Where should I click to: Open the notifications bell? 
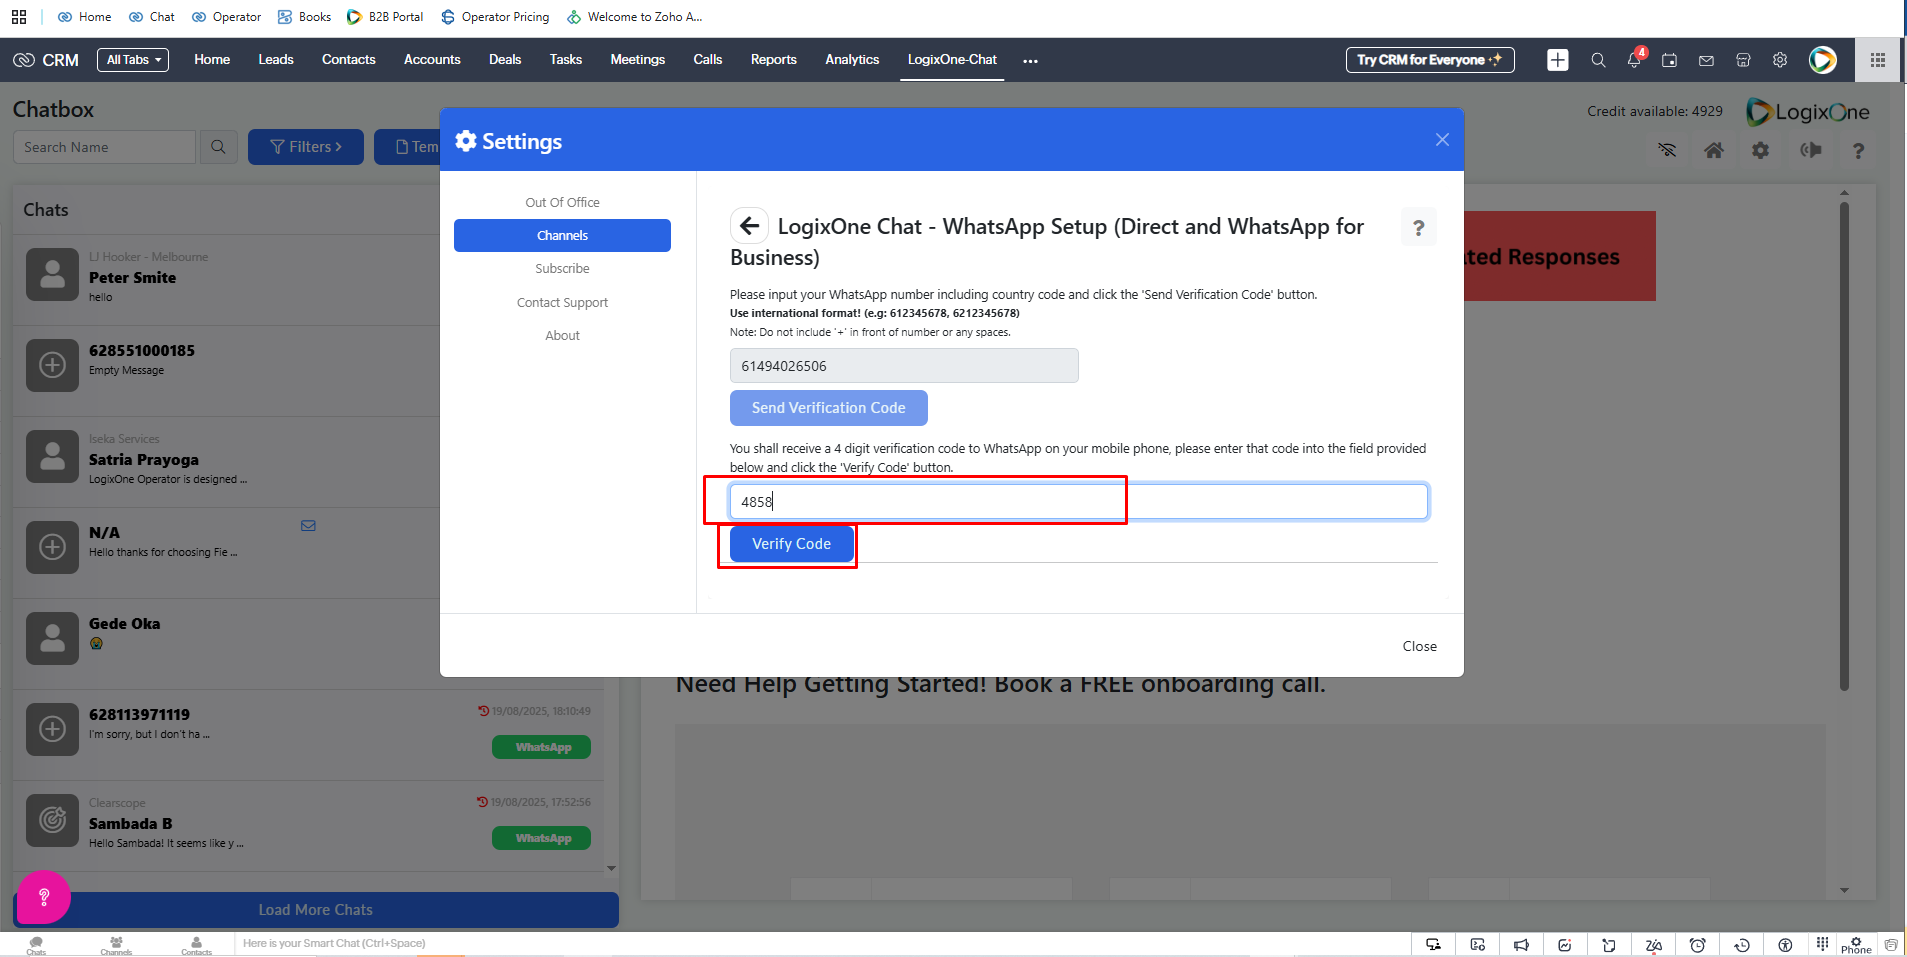pyautogui.click(x=1634, y=60)
